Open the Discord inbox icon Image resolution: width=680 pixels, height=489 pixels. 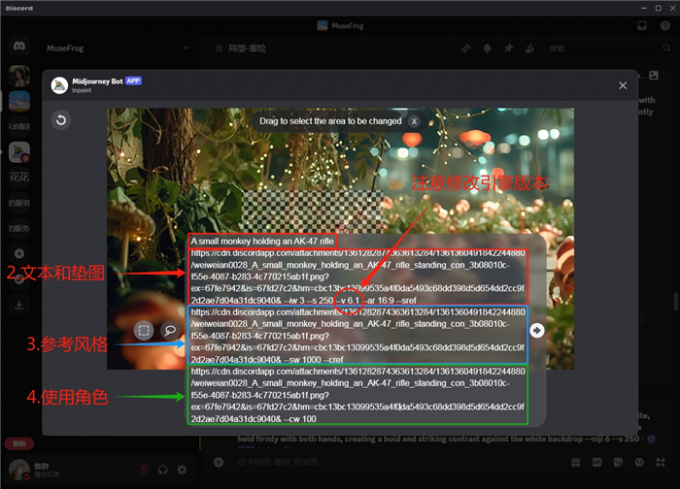tap(642, 26)
